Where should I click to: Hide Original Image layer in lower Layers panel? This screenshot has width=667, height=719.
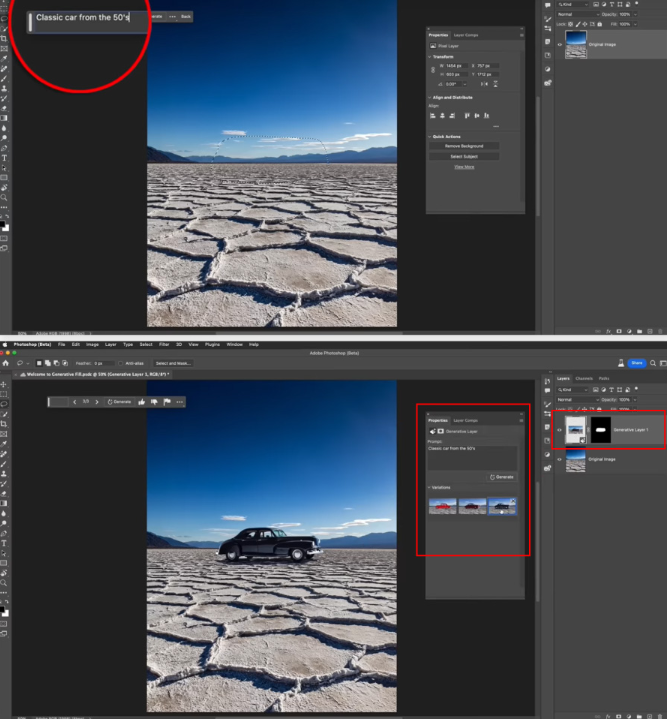point(559,459)
